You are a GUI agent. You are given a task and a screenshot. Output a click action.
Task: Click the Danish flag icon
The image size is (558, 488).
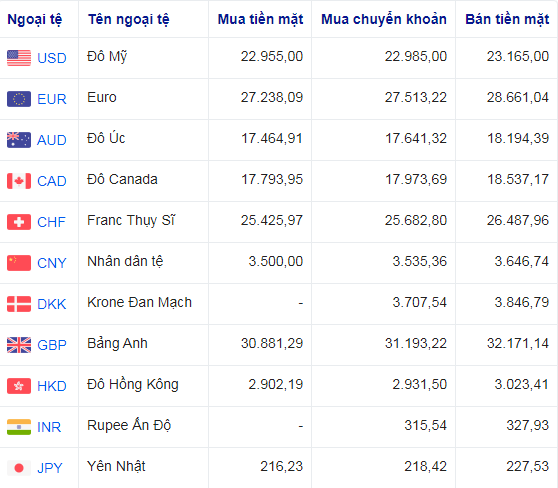pos(19,304)
